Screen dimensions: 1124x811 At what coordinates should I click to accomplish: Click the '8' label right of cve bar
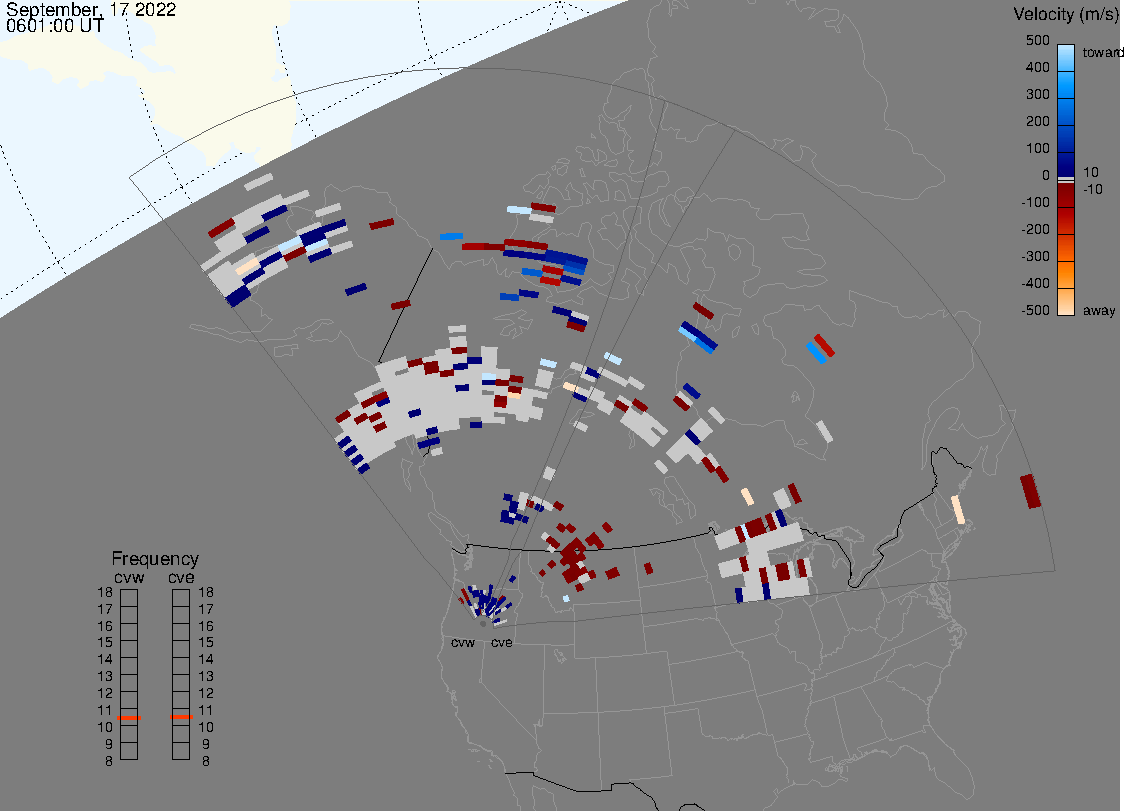pos(206,761)
